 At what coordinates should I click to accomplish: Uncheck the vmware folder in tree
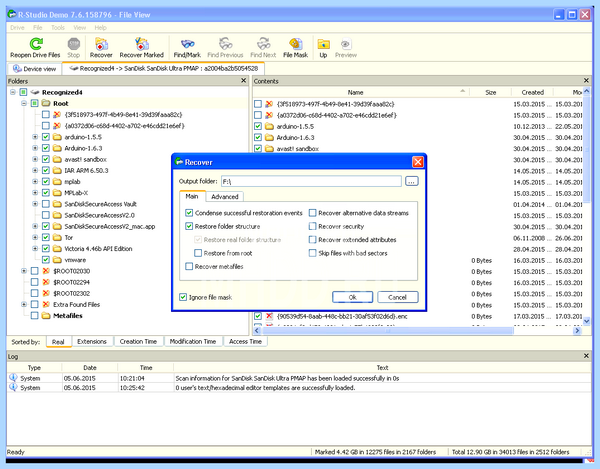(46, 260)
